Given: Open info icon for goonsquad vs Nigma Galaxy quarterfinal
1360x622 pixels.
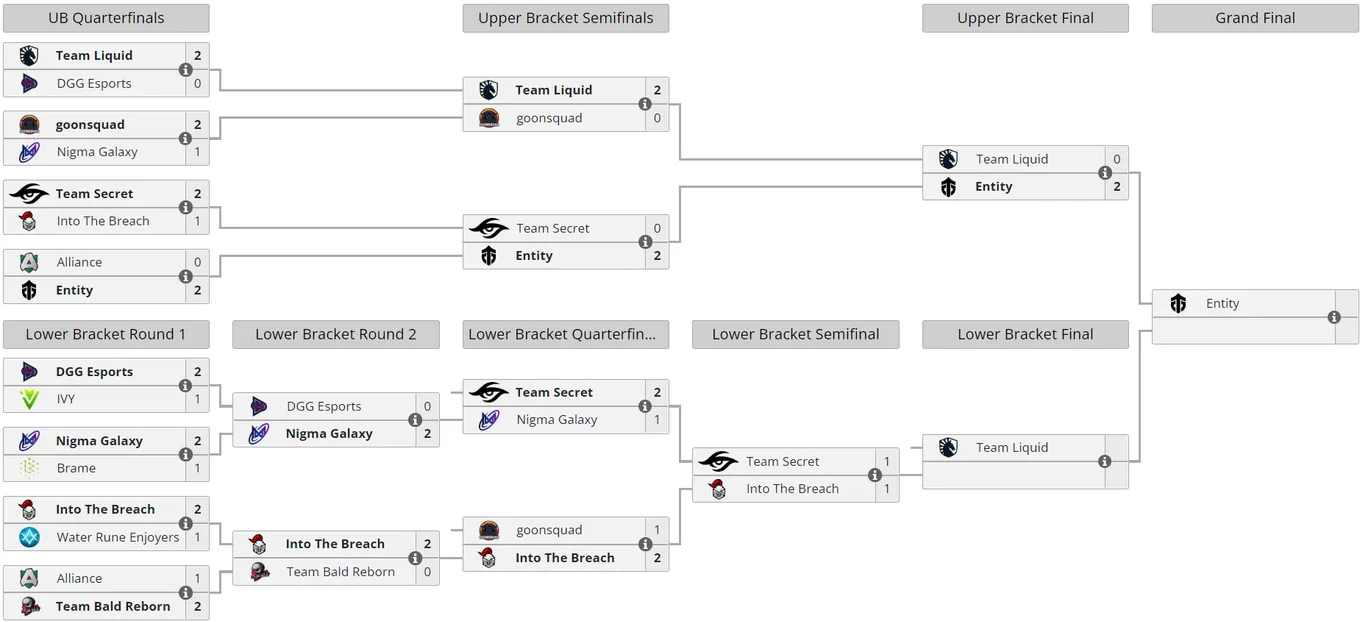Looking at the screenshot, I should (x=186, y=139).
